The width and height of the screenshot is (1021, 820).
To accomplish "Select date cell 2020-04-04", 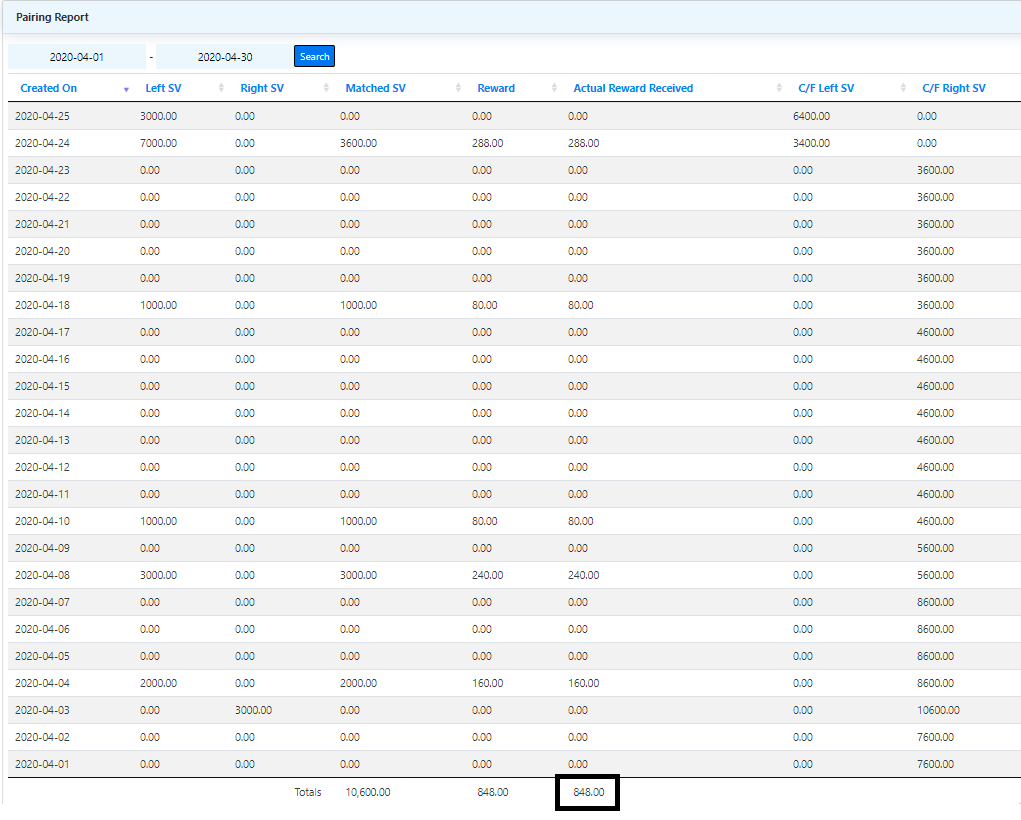I will pos(42,683).
